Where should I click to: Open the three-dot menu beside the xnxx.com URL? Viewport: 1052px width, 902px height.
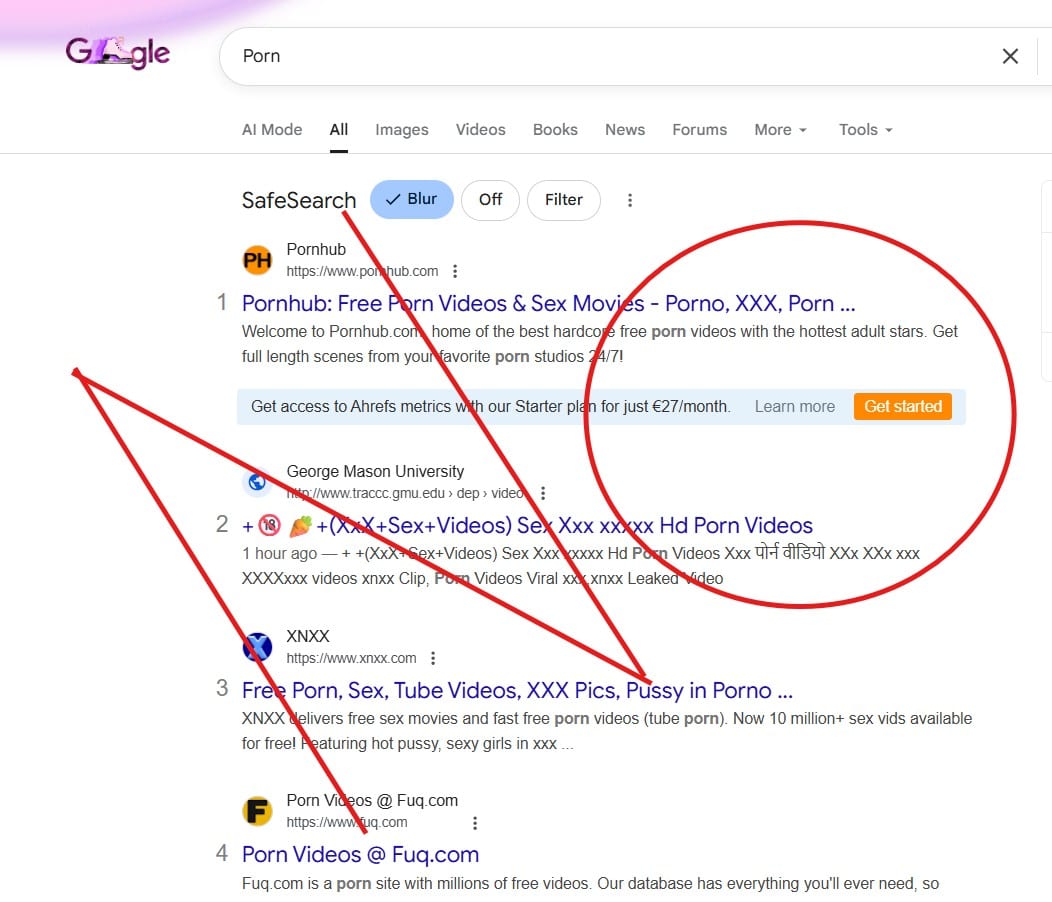pos(433,658)
